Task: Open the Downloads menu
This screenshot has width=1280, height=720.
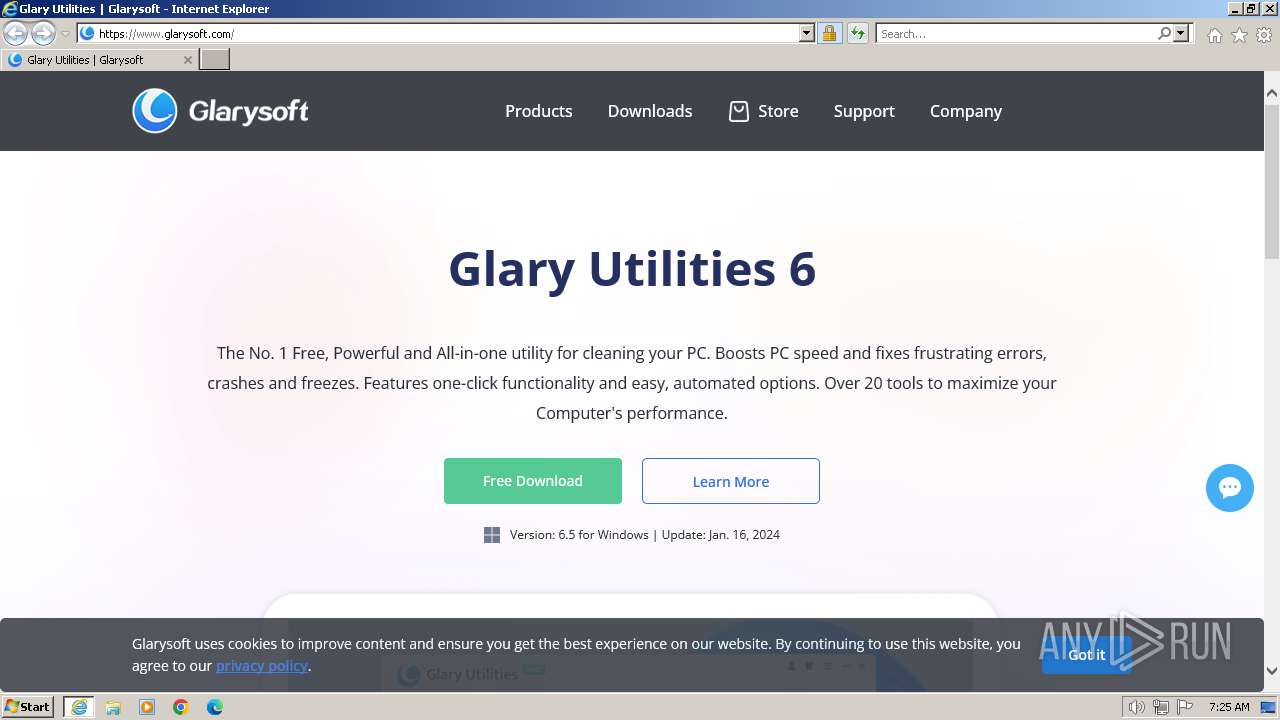Action: pyautogui.click(x=650, y=111)
